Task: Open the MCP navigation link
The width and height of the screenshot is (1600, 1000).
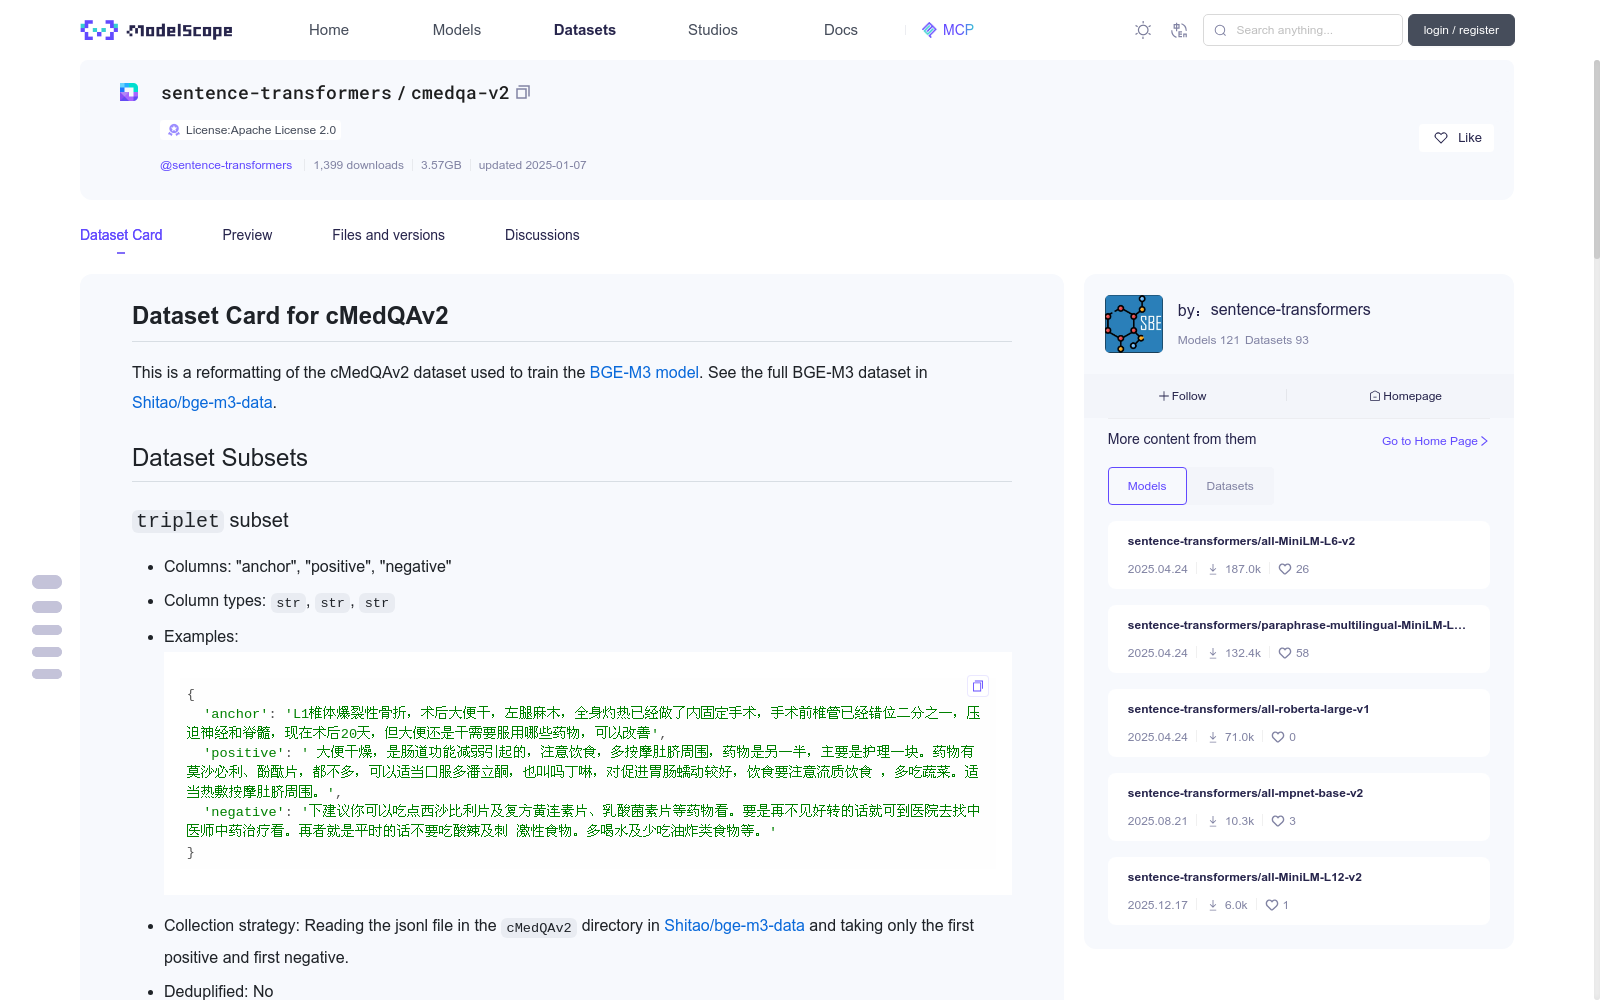Action: click(948, 30)
